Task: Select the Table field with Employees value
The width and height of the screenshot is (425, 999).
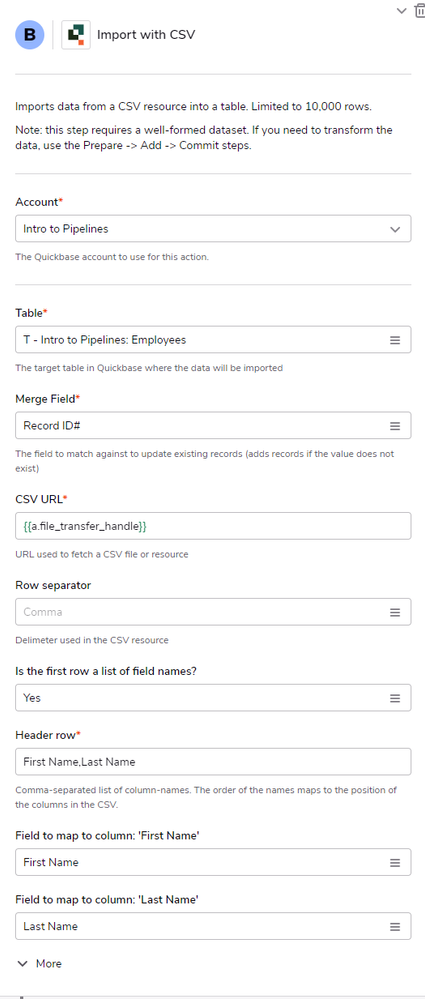Action: (213, 340)
